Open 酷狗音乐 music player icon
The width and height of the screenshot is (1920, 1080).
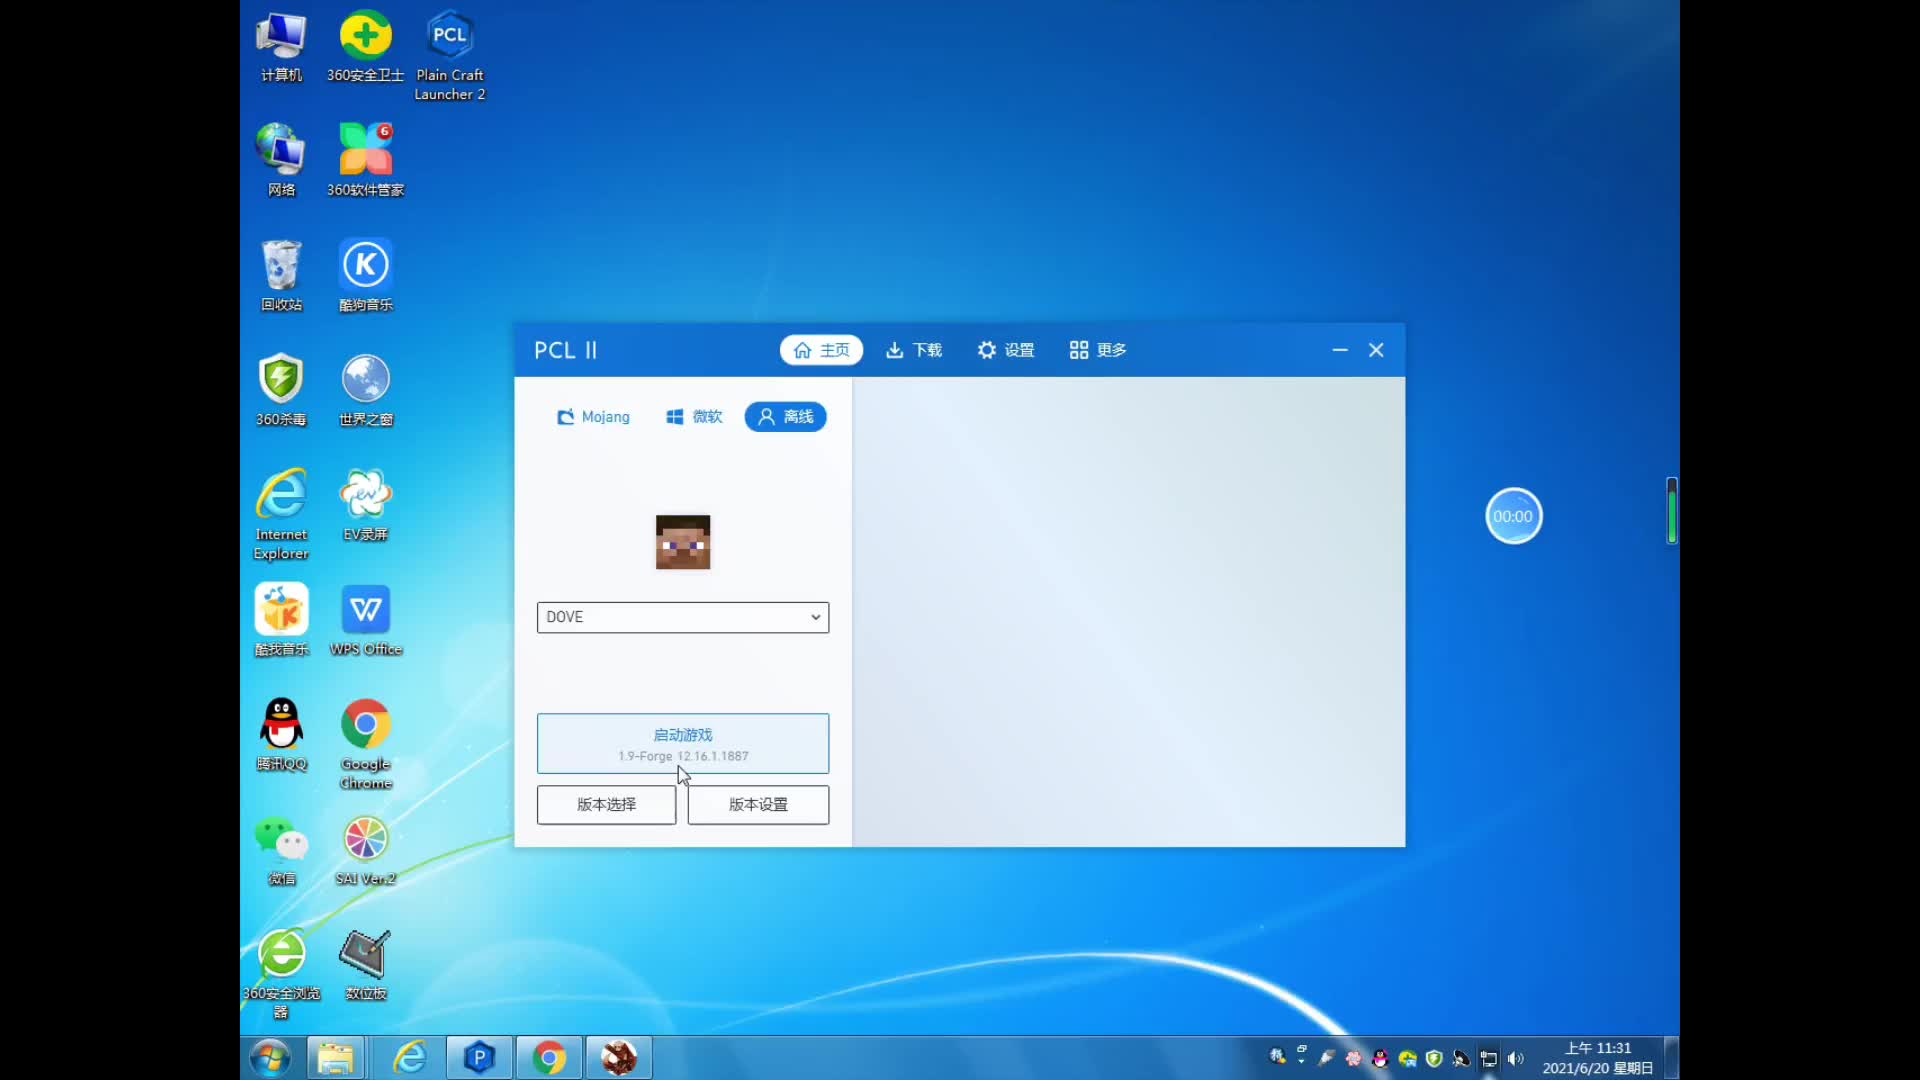365,265
